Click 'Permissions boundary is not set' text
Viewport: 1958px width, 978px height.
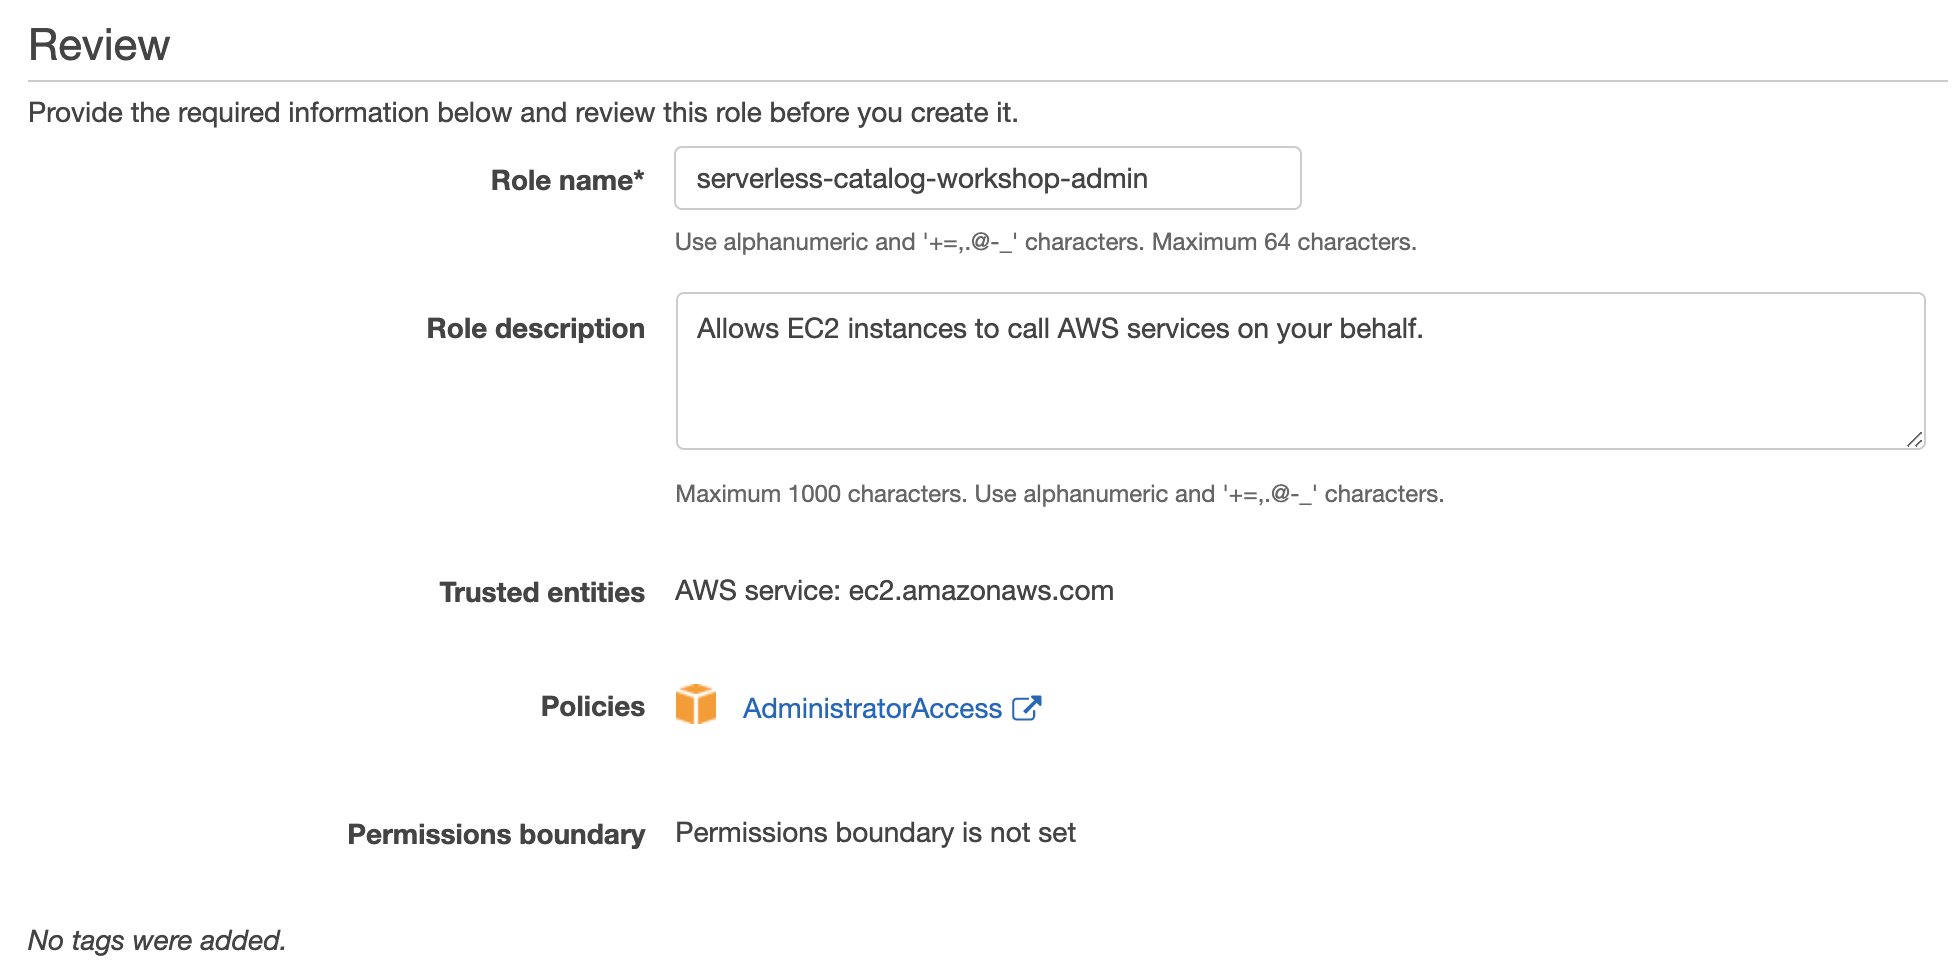coord(875,832)
